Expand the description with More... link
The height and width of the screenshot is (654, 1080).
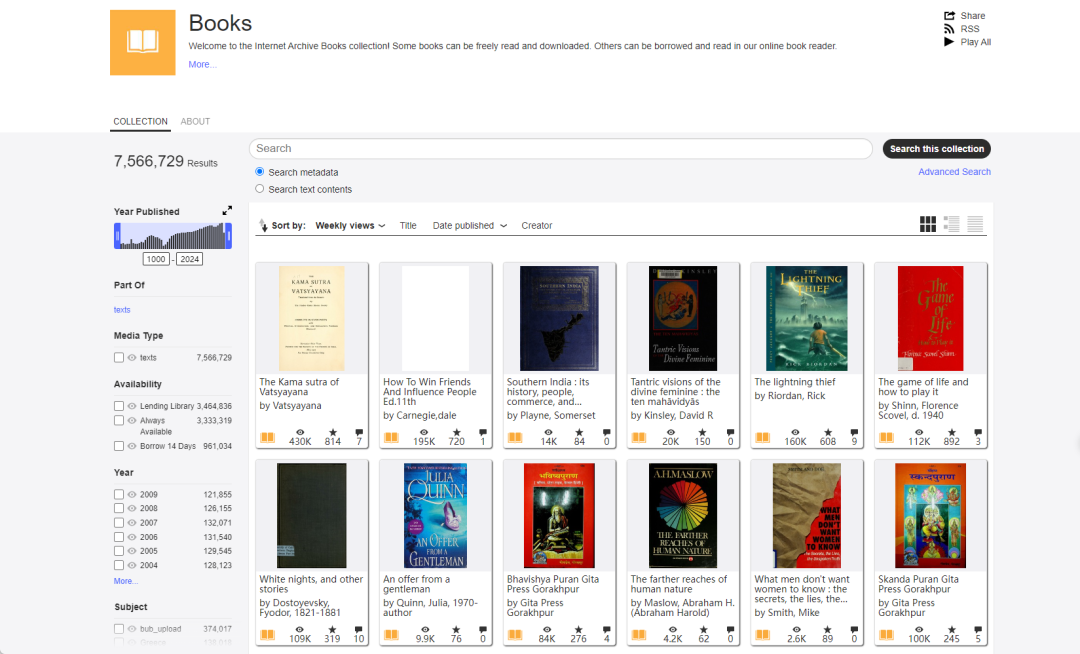coord(202,64)
